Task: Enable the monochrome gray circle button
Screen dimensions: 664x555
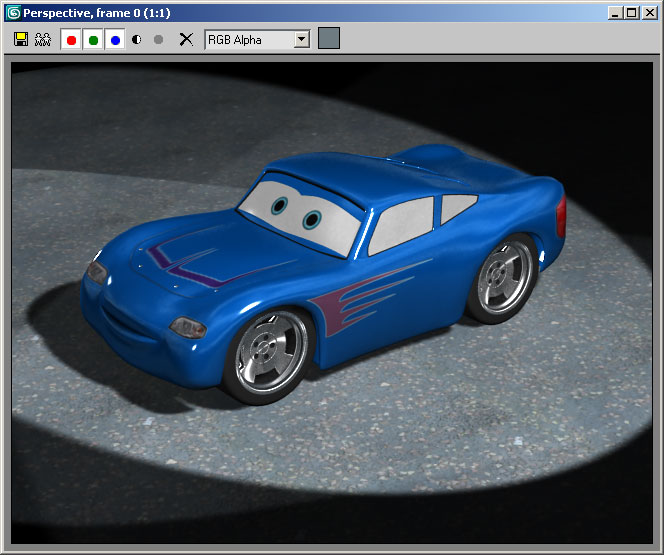Action: (158, 40)
